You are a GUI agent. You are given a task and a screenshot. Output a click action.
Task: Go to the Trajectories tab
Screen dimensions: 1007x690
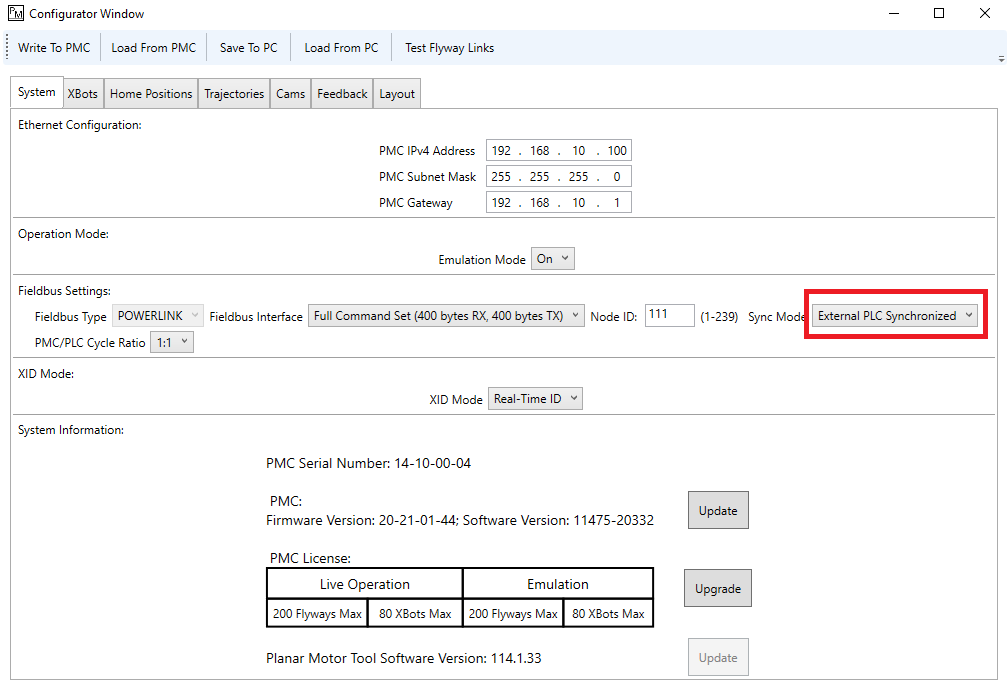pos(234,94)
